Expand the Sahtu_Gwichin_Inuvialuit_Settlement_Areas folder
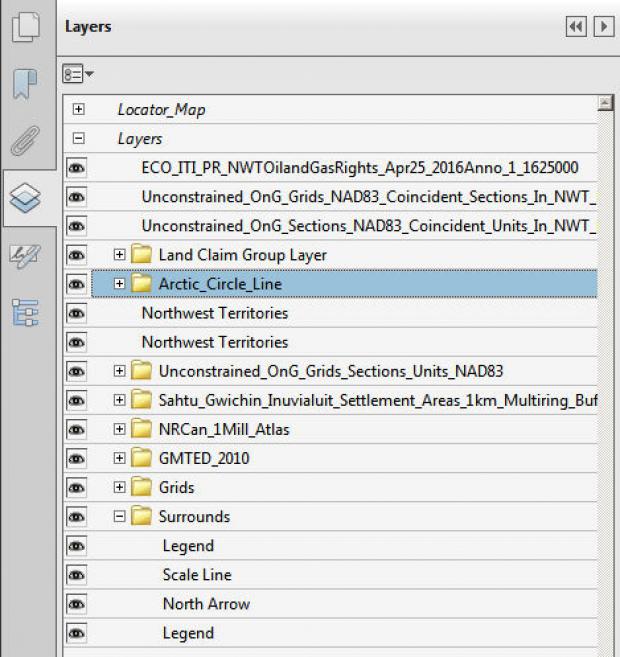 [x=119, y=400]
